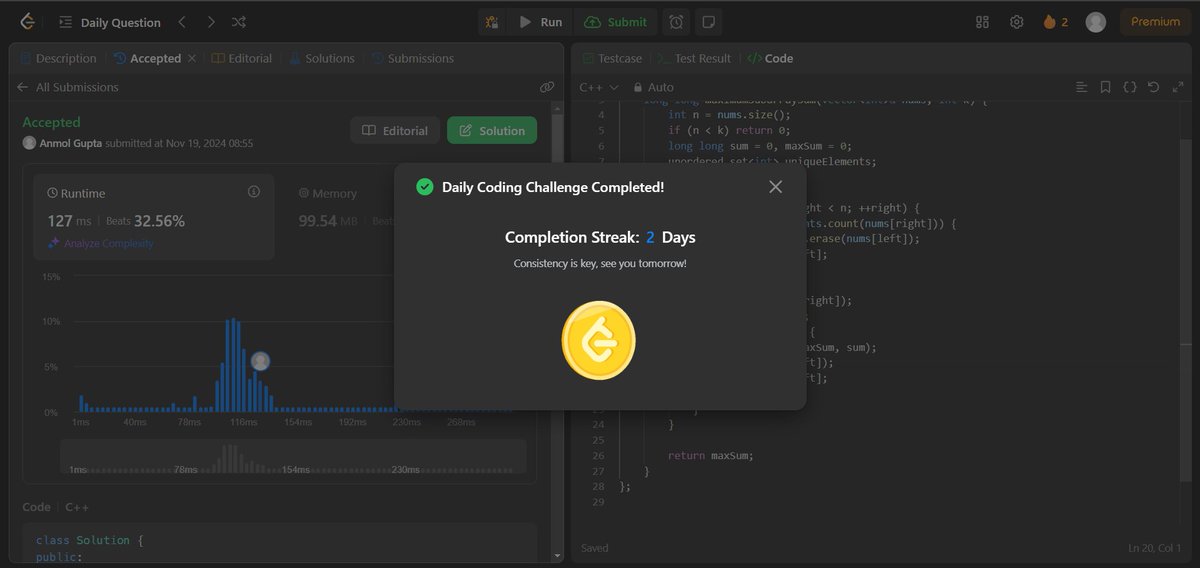Viewport: 1200px width, 568px height.
Task: View the streak fire counter
Action: (1055, 22)
